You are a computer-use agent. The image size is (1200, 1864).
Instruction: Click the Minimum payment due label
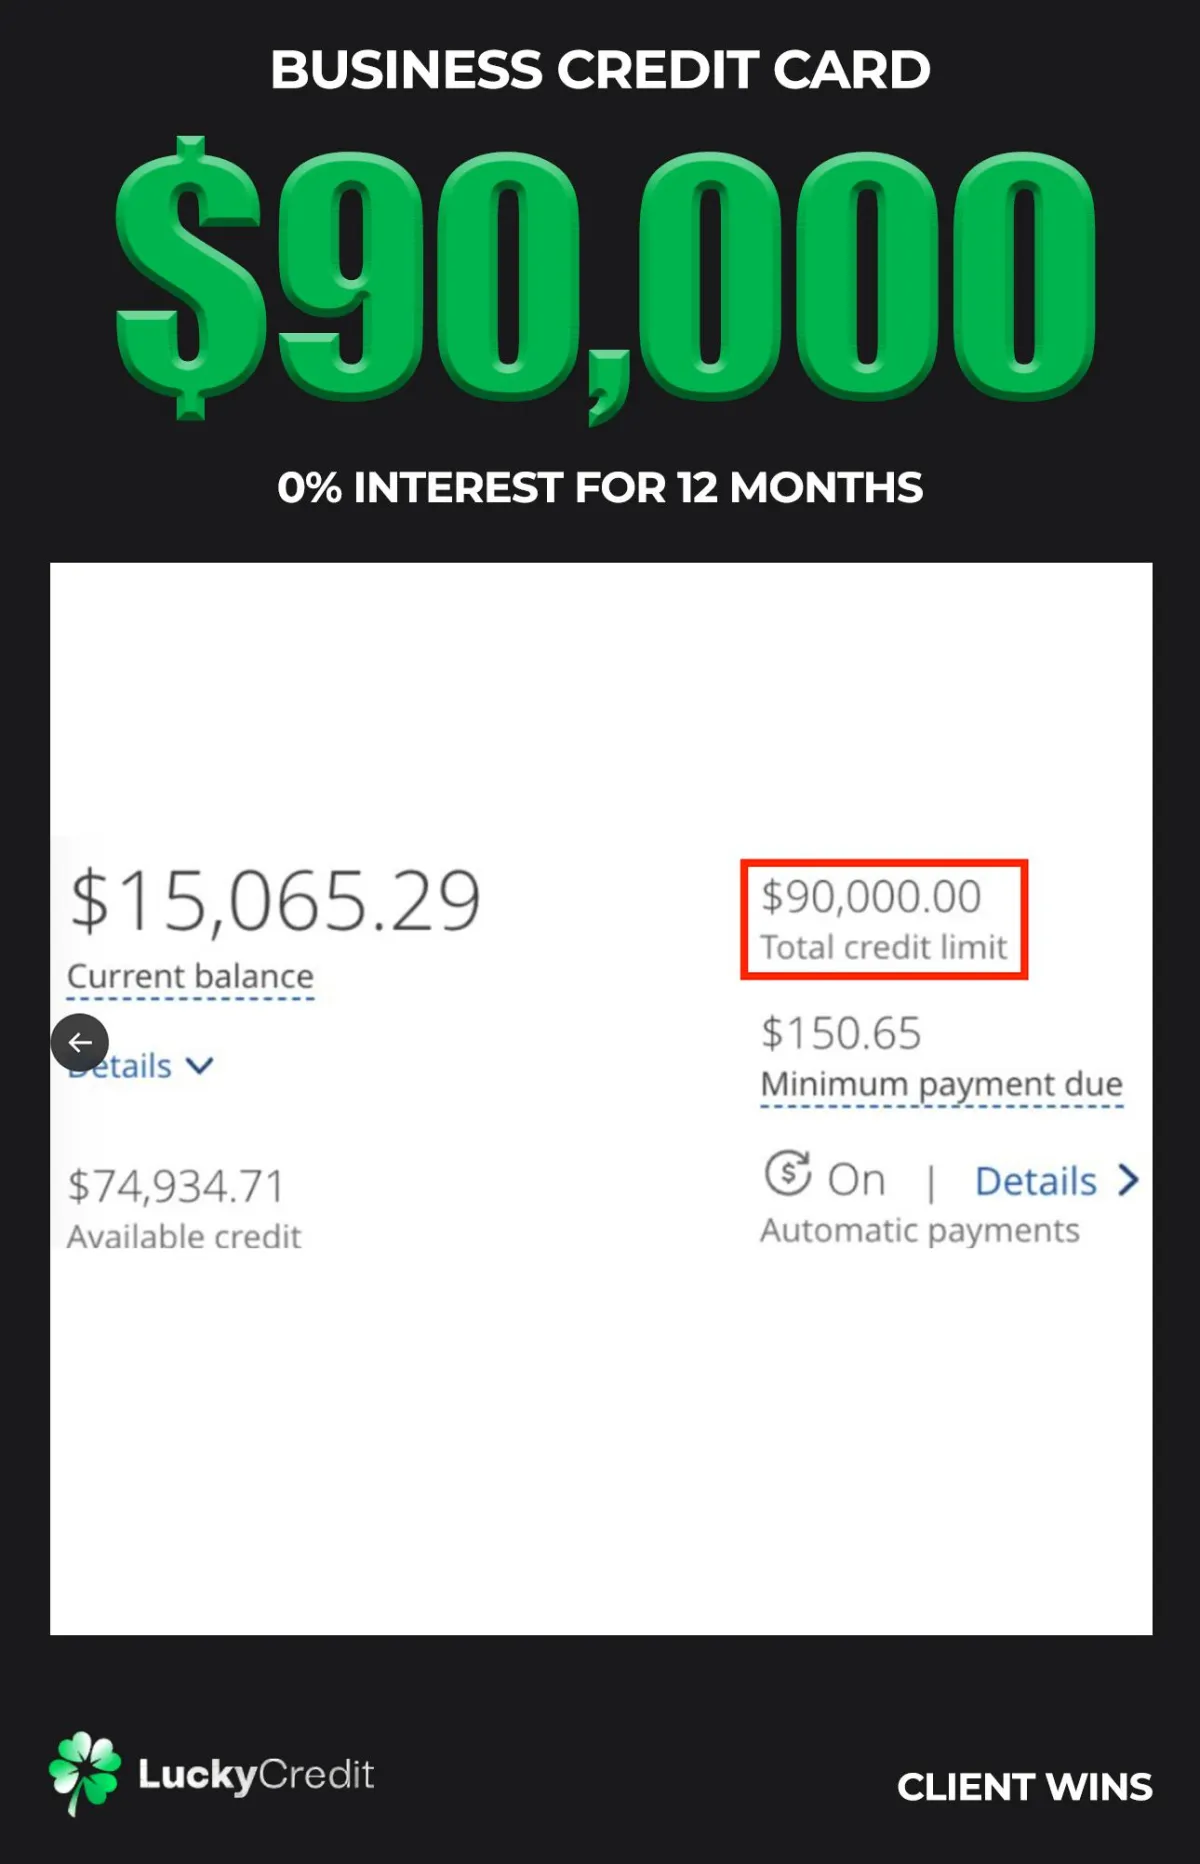click(942, 1084)
